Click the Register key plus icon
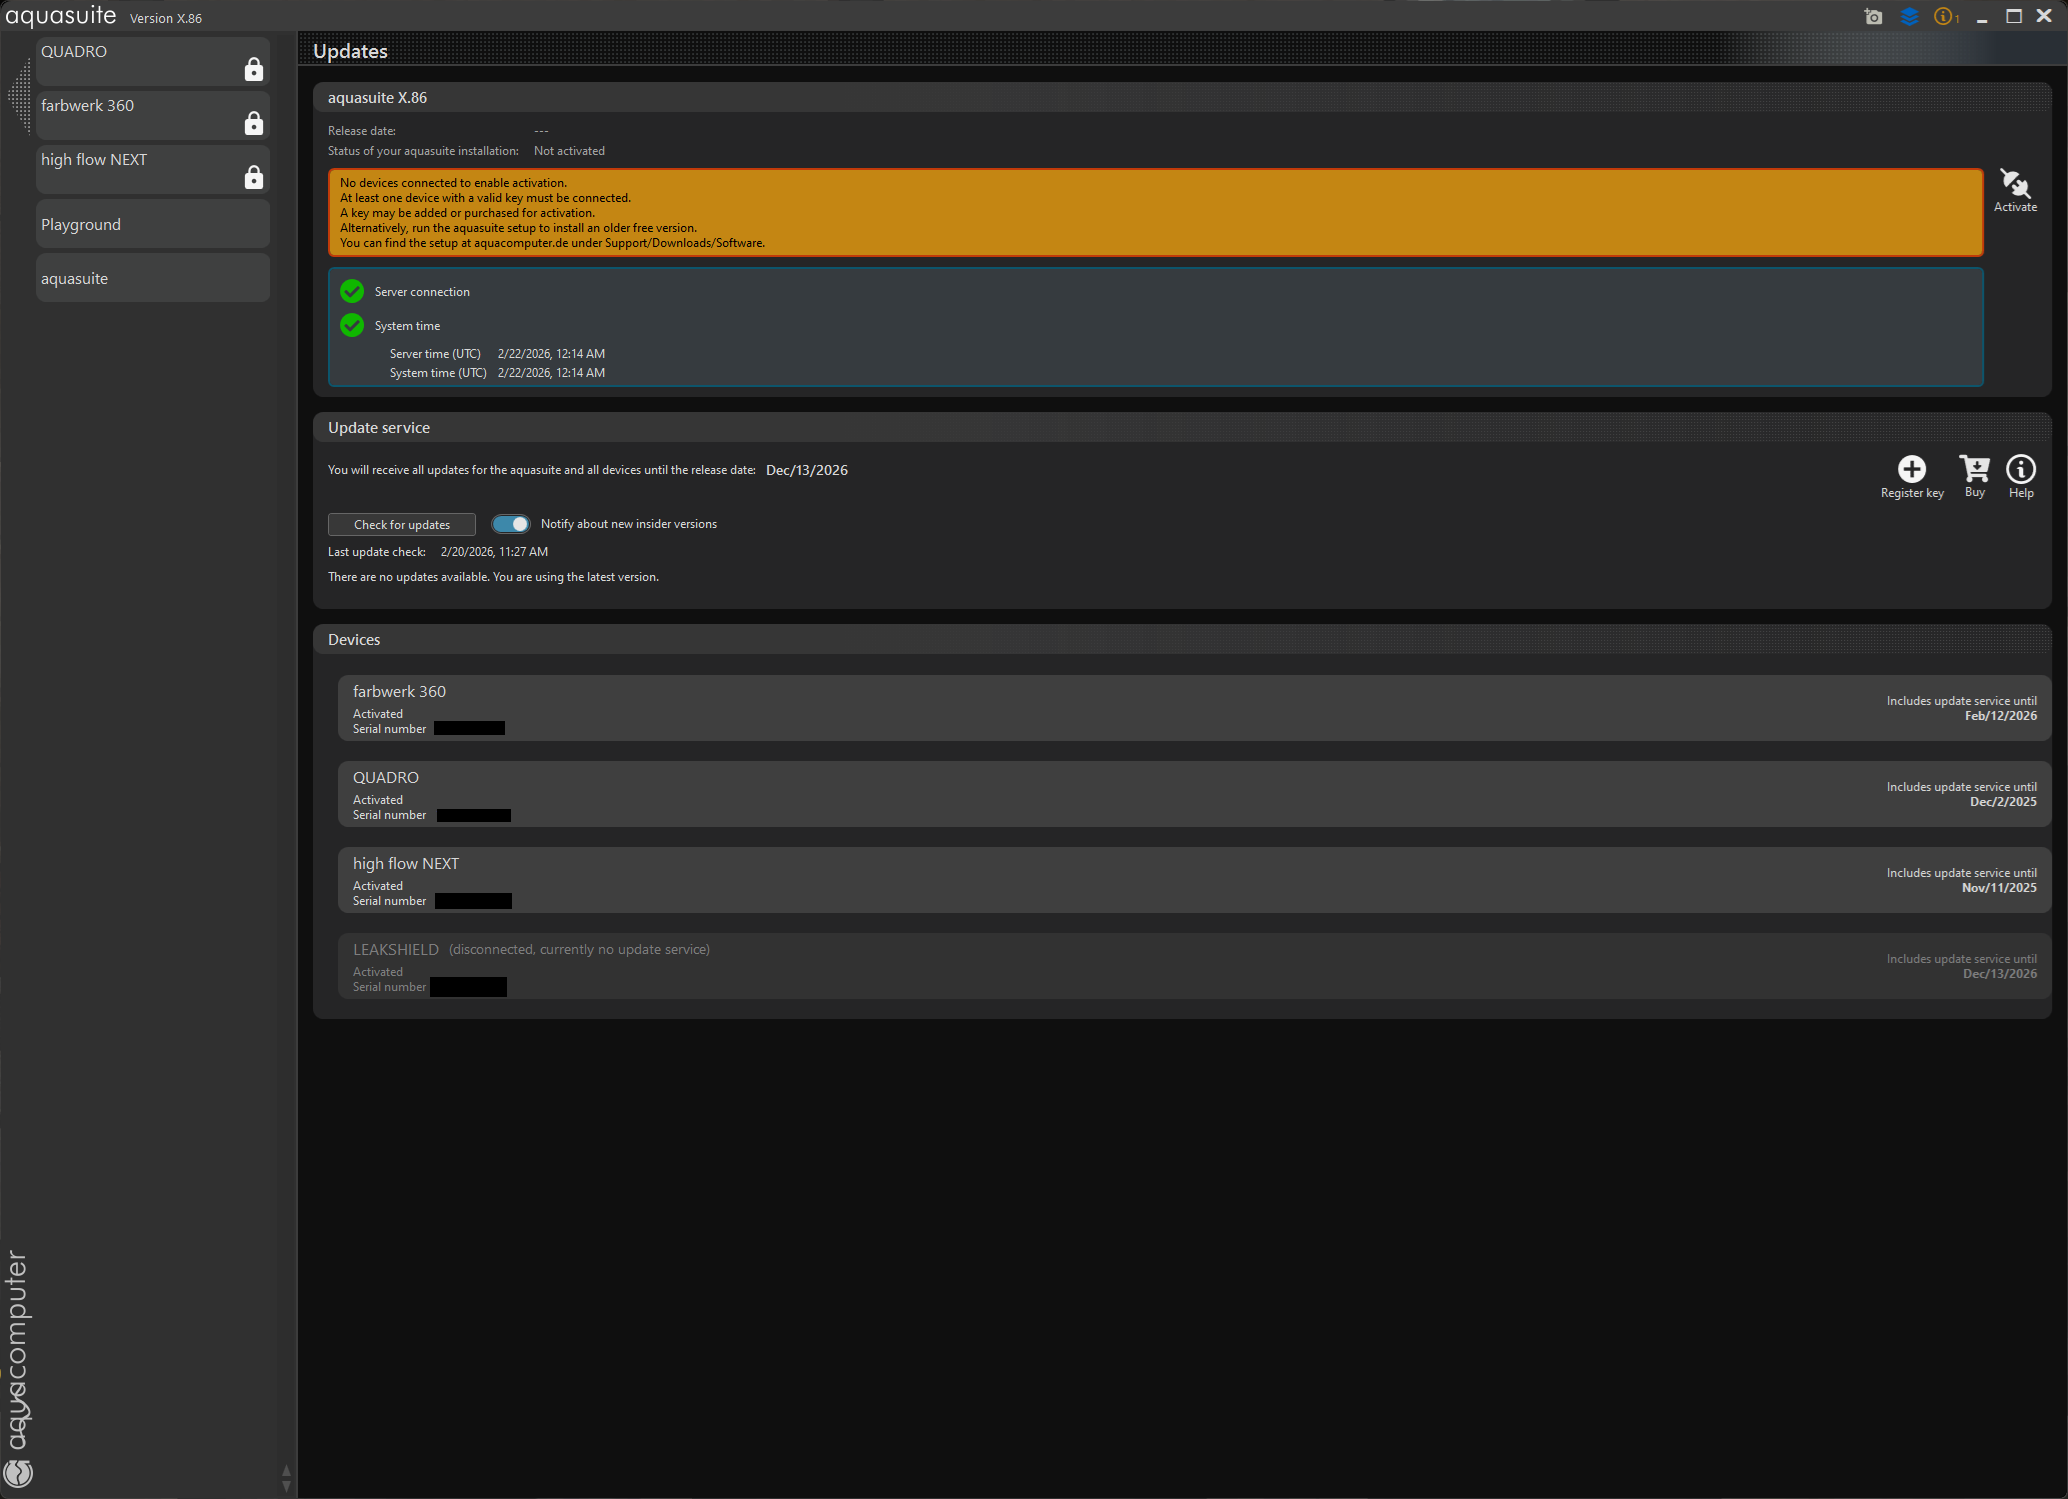The height and width of the screenshot is (1499, 2068). coord(1911,470)
